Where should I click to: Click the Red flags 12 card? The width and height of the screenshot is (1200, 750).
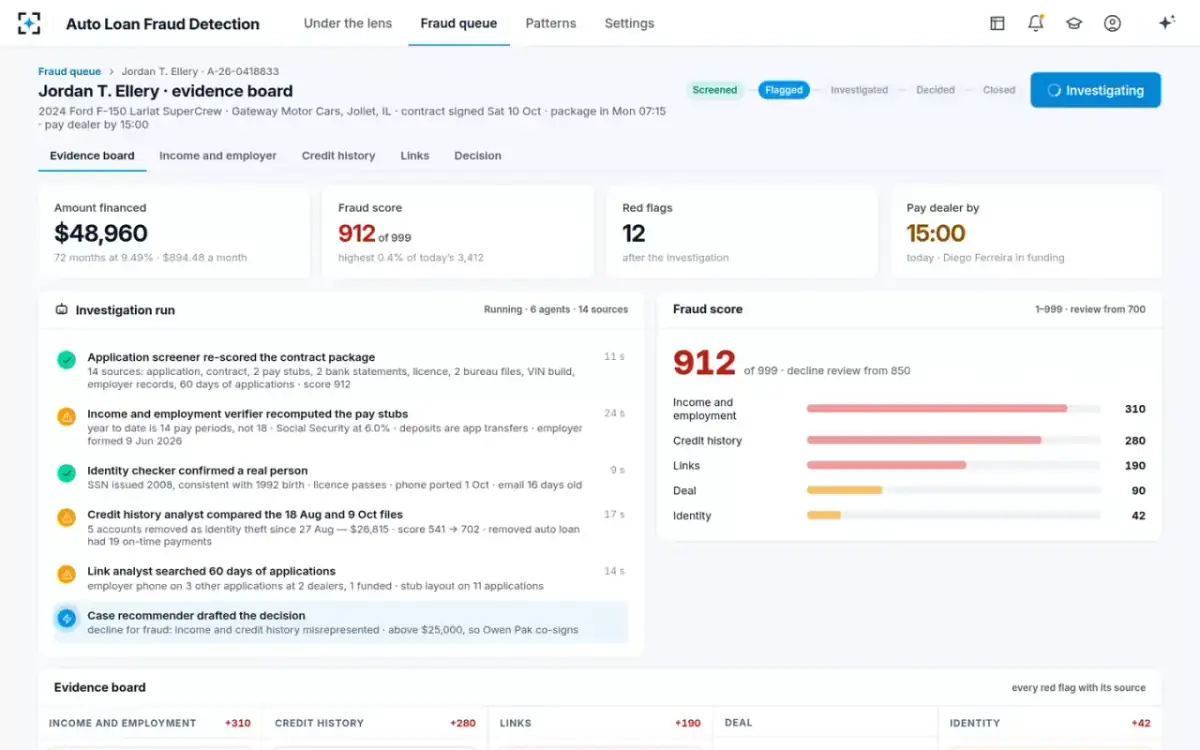coord(742,232)
